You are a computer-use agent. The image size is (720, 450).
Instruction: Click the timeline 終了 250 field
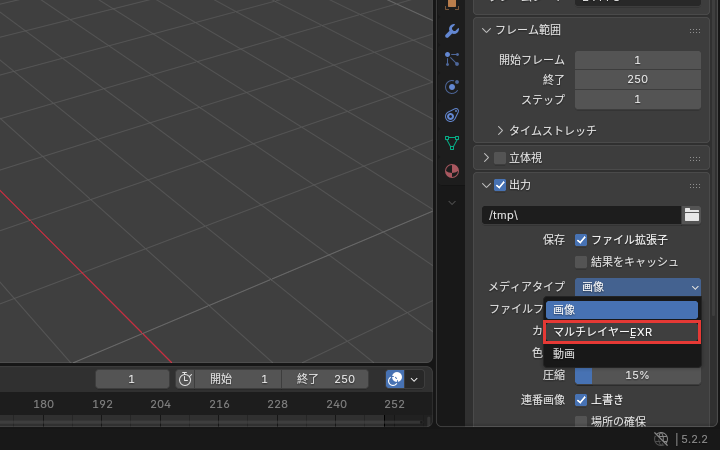[x=325, y=379]
